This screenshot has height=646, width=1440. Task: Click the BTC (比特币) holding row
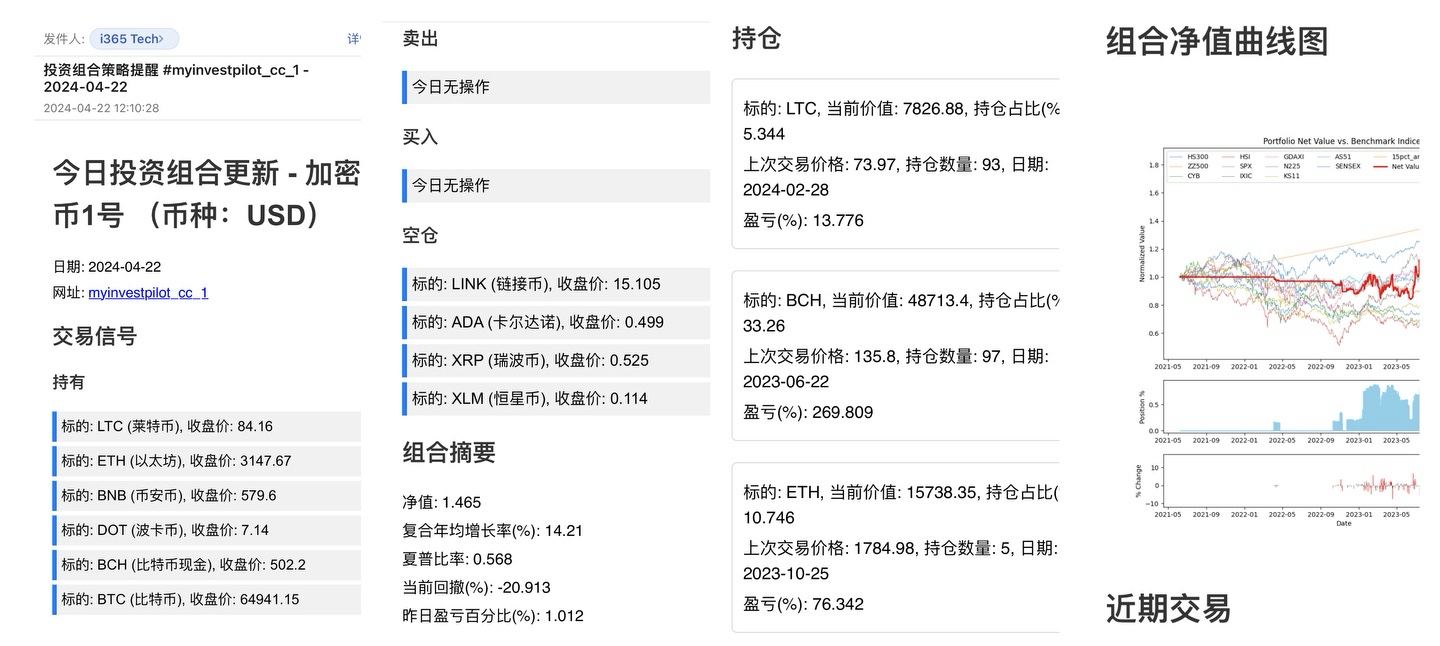[206, 600]
